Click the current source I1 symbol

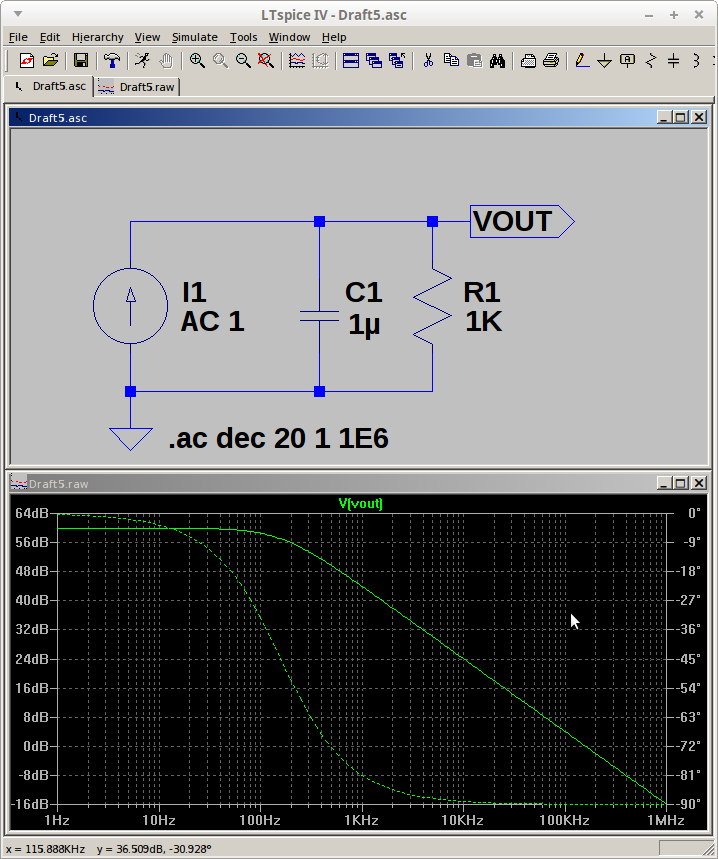click(130, 306)
